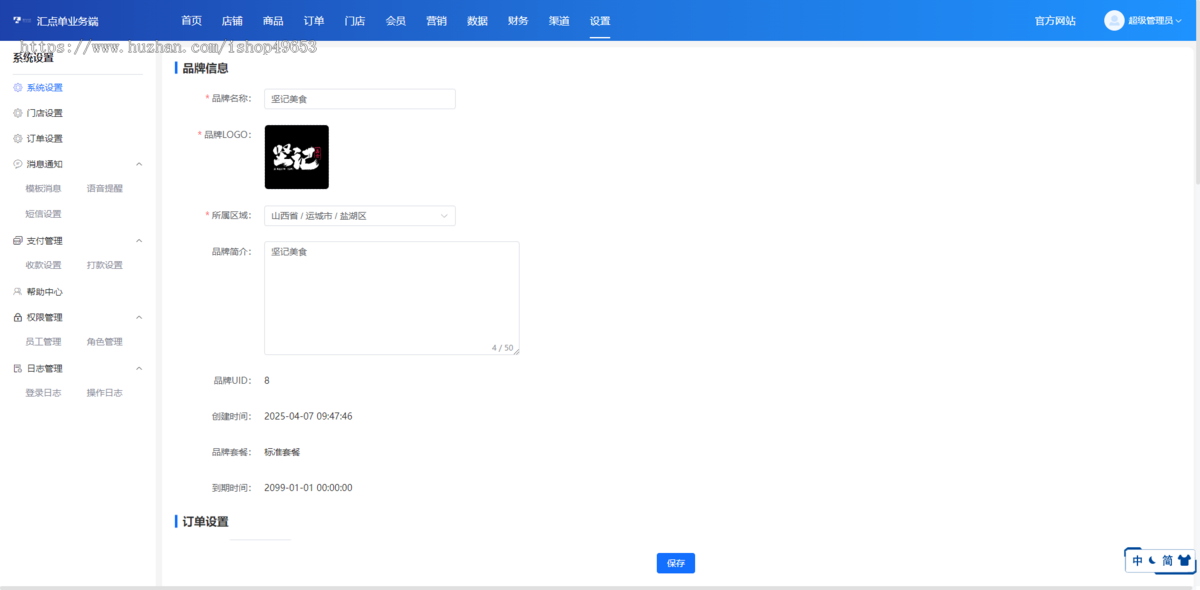Go to 员工管理 in the sidebar
This screenshot has width=1200, height=590.
(43, 342)
